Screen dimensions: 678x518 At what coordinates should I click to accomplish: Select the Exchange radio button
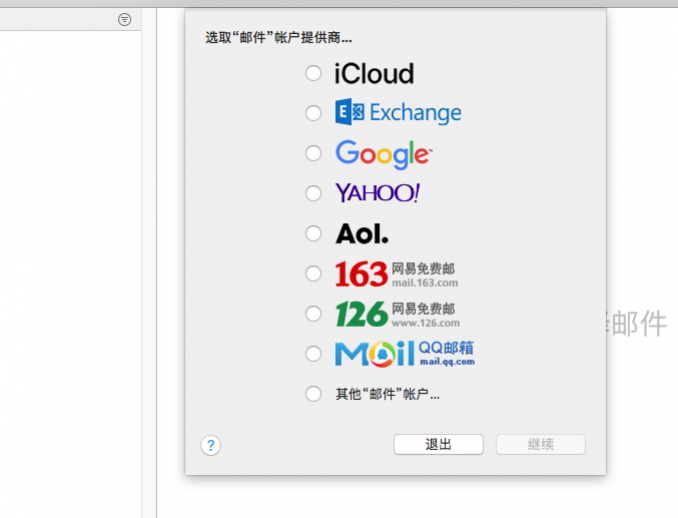click(x=313, y=113)
